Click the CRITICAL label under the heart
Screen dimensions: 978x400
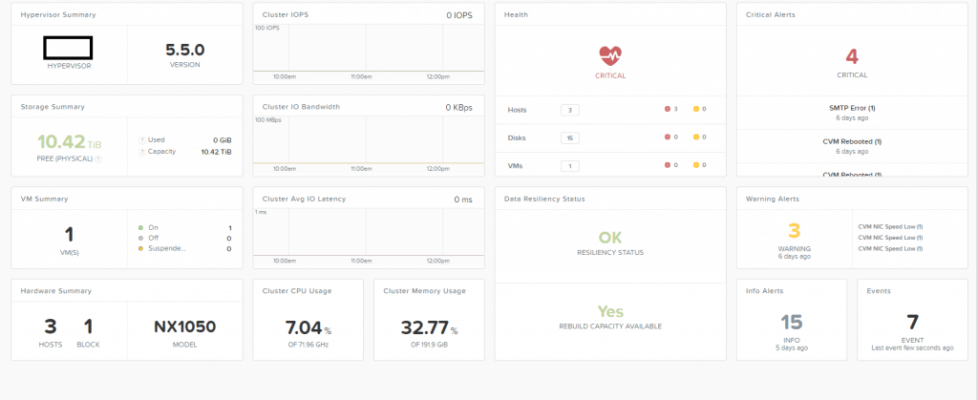click(610, 76)
